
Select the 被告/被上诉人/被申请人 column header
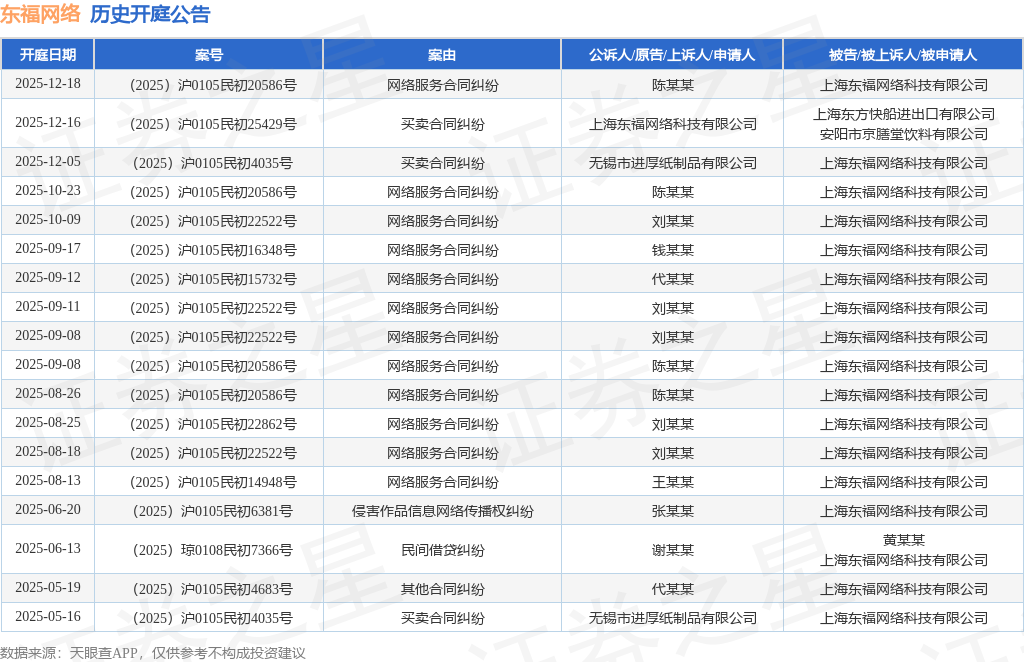pyautogui.click(x=903, y=55)
